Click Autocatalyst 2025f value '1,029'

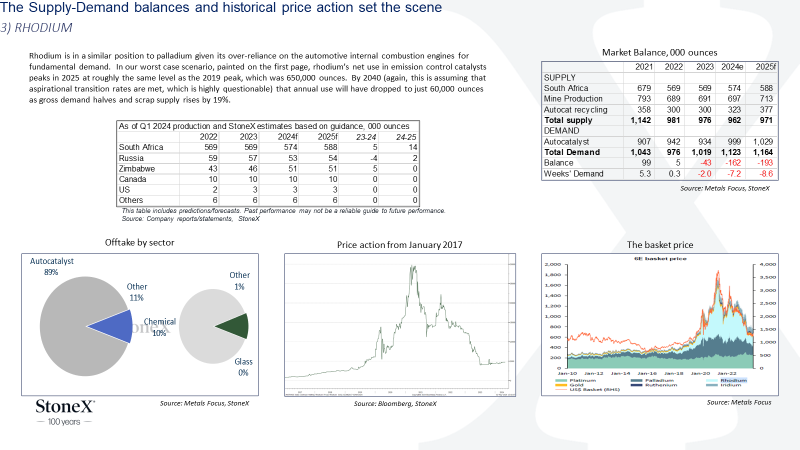763,141
